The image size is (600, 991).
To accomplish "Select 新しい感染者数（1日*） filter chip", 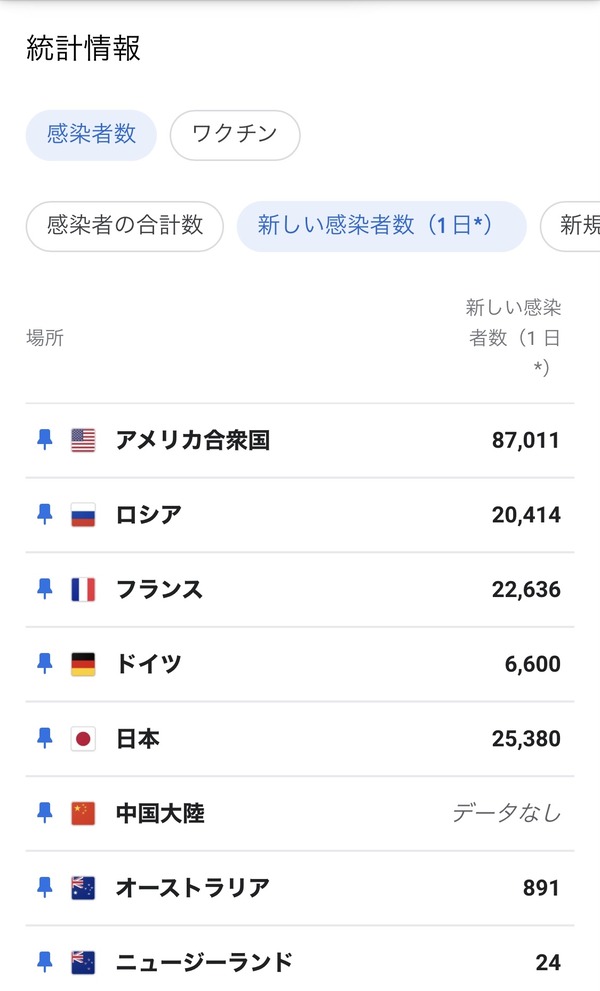I will tap(381, 226).
